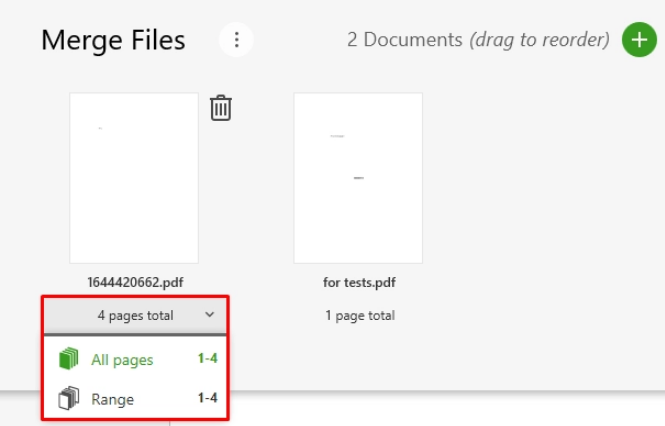Click the green 1-4 beside All pages
665x426 pixels.
(x=208, y=359)
